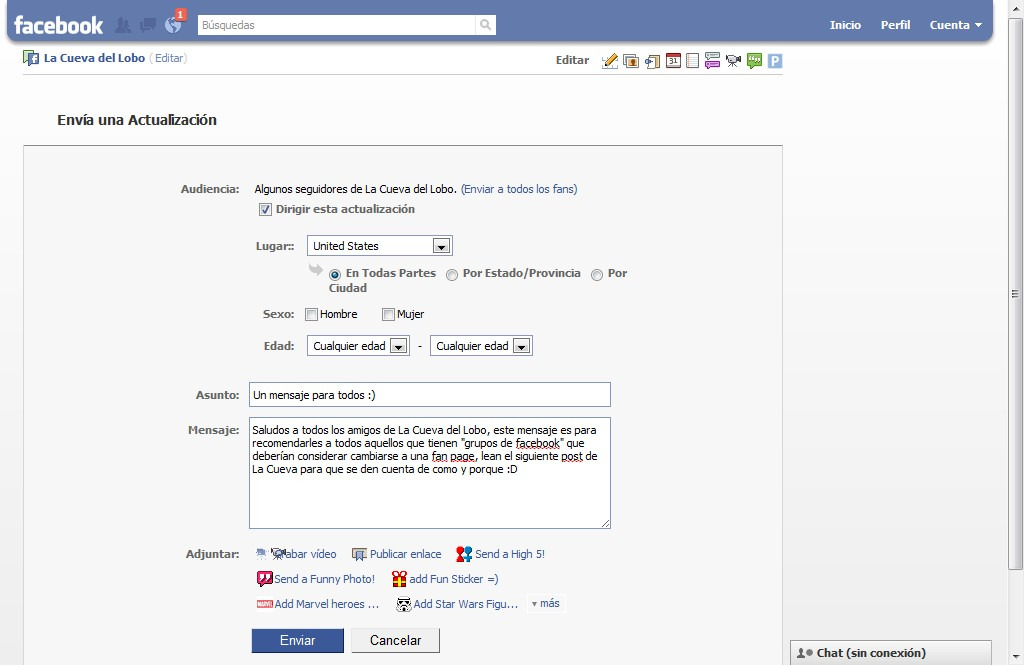Click the Editar link beside page name
The height and width of the screenshot is (665, 1024).
click(169, 58)
